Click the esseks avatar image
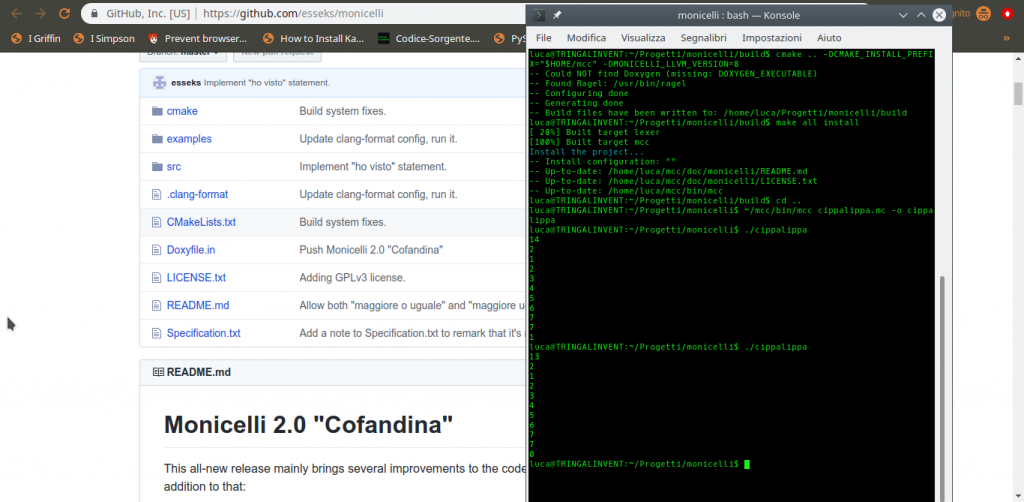The width and height of the screenshot is (1024, 502). coord(159,83)
